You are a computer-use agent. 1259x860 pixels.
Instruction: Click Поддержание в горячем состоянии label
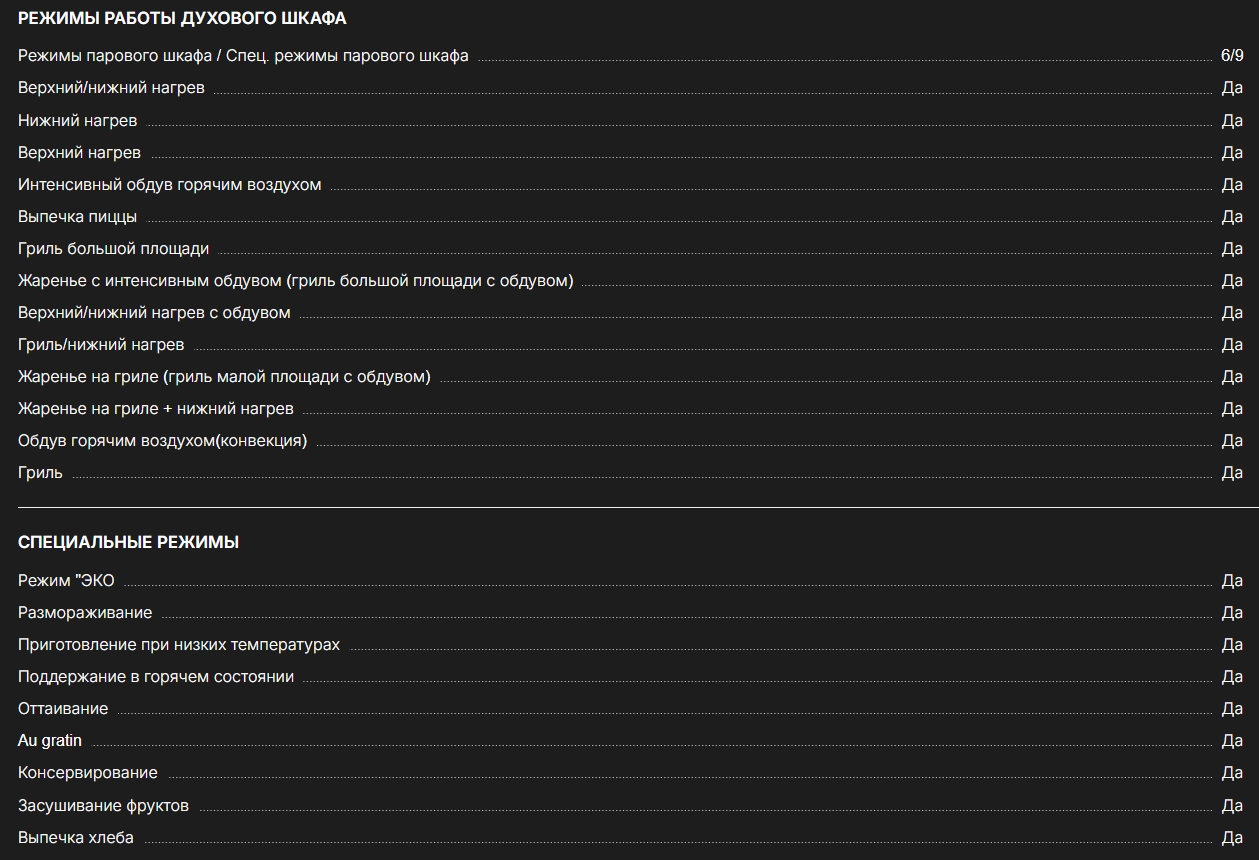click(x=156, y=676)
